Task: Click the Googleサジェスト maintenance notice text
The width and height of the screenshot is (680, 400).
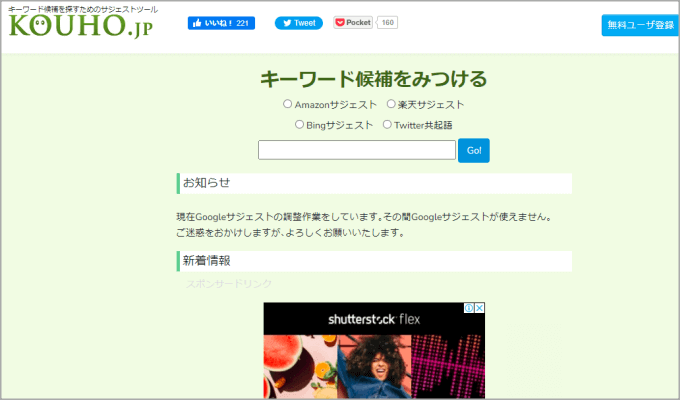Action: click(365, 216)
